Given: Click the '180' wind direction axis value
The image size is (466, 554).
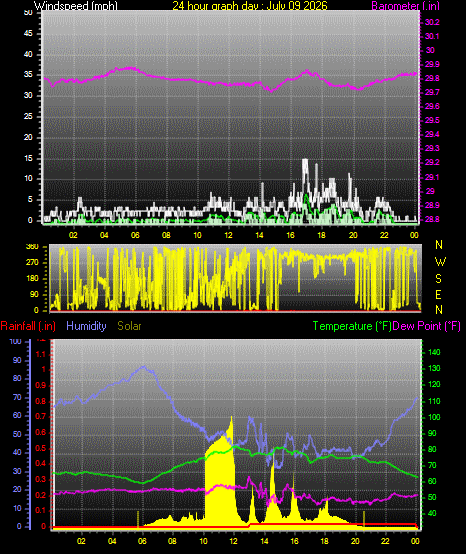Looking at the screenshot, I should click(32, 278).
